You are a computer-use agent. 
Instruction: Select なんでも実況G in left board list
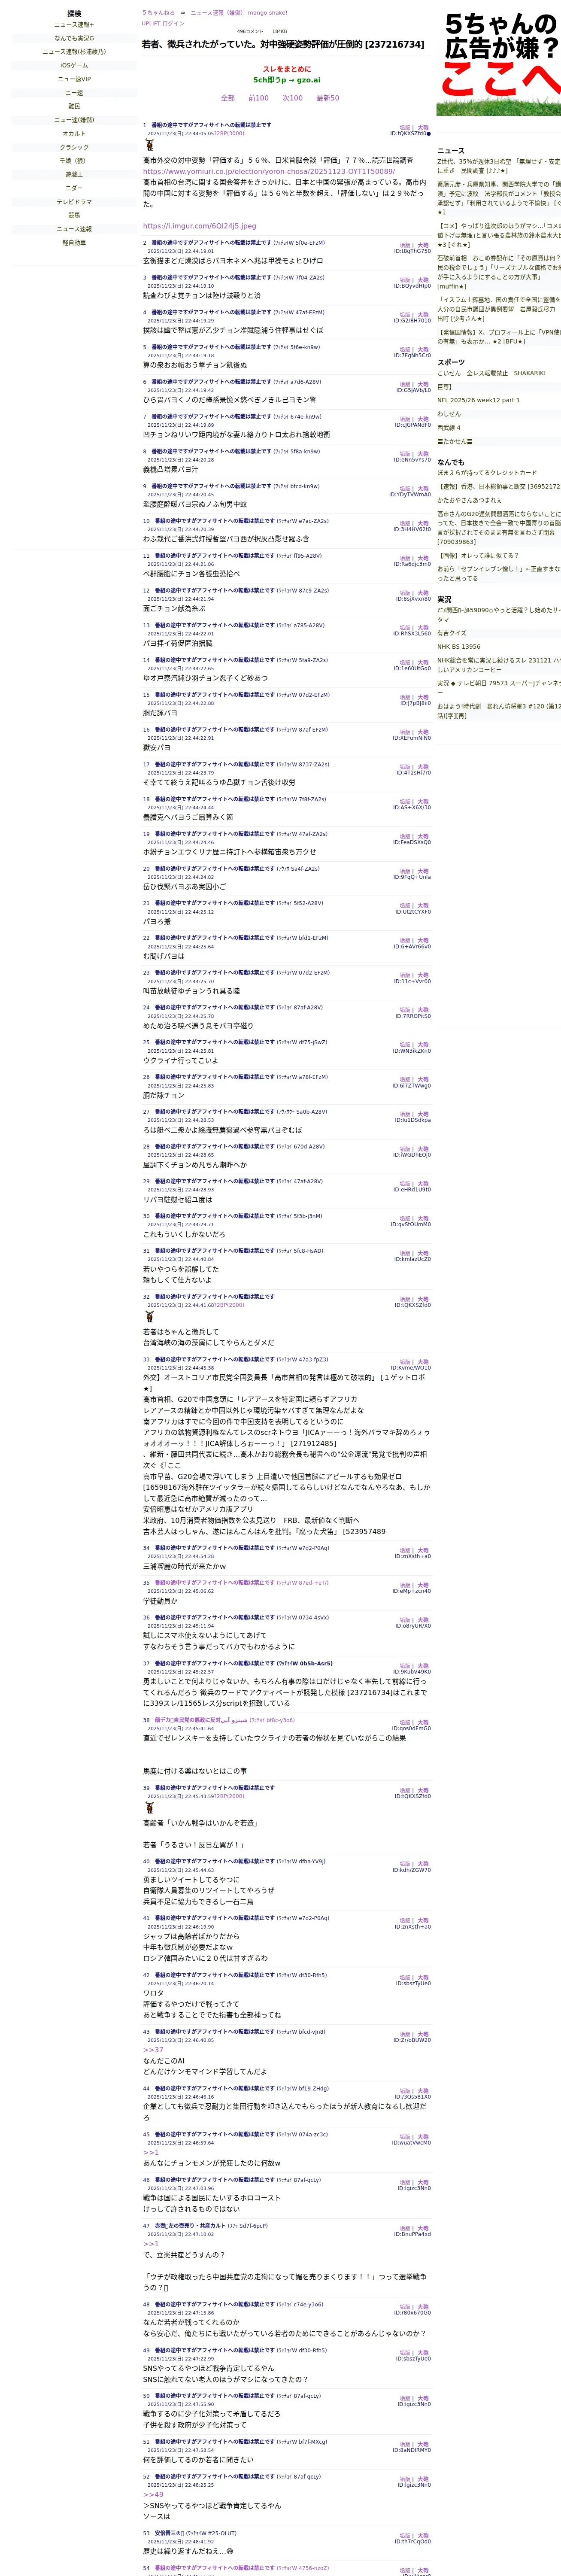point(74,38)
